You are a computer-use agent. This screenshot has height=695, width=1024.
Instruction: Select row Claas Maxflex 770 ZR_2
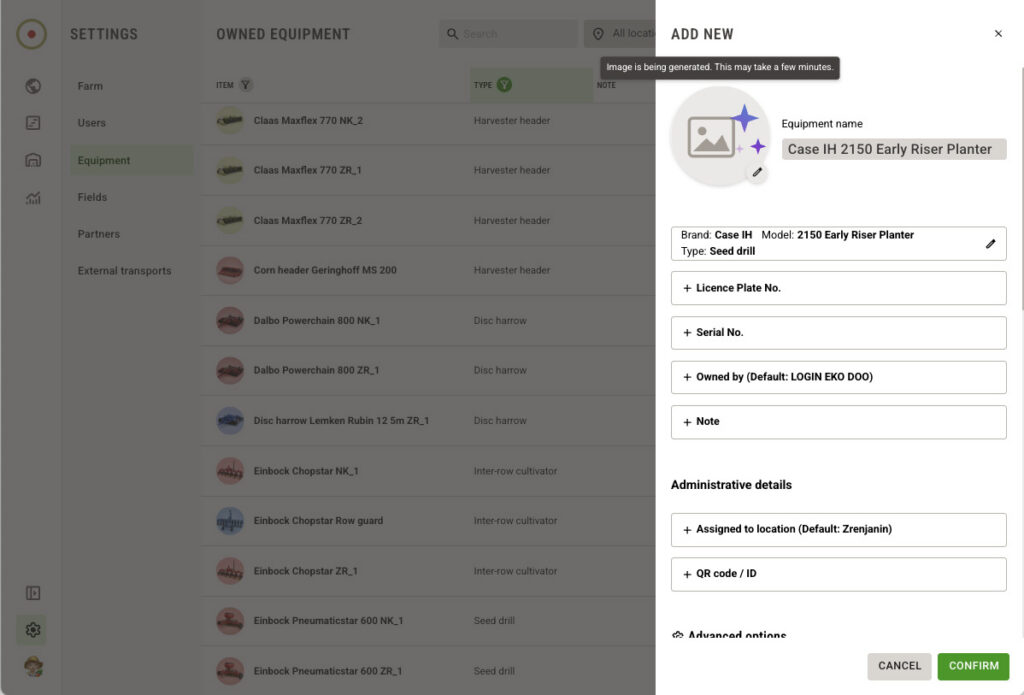(428, 220)
